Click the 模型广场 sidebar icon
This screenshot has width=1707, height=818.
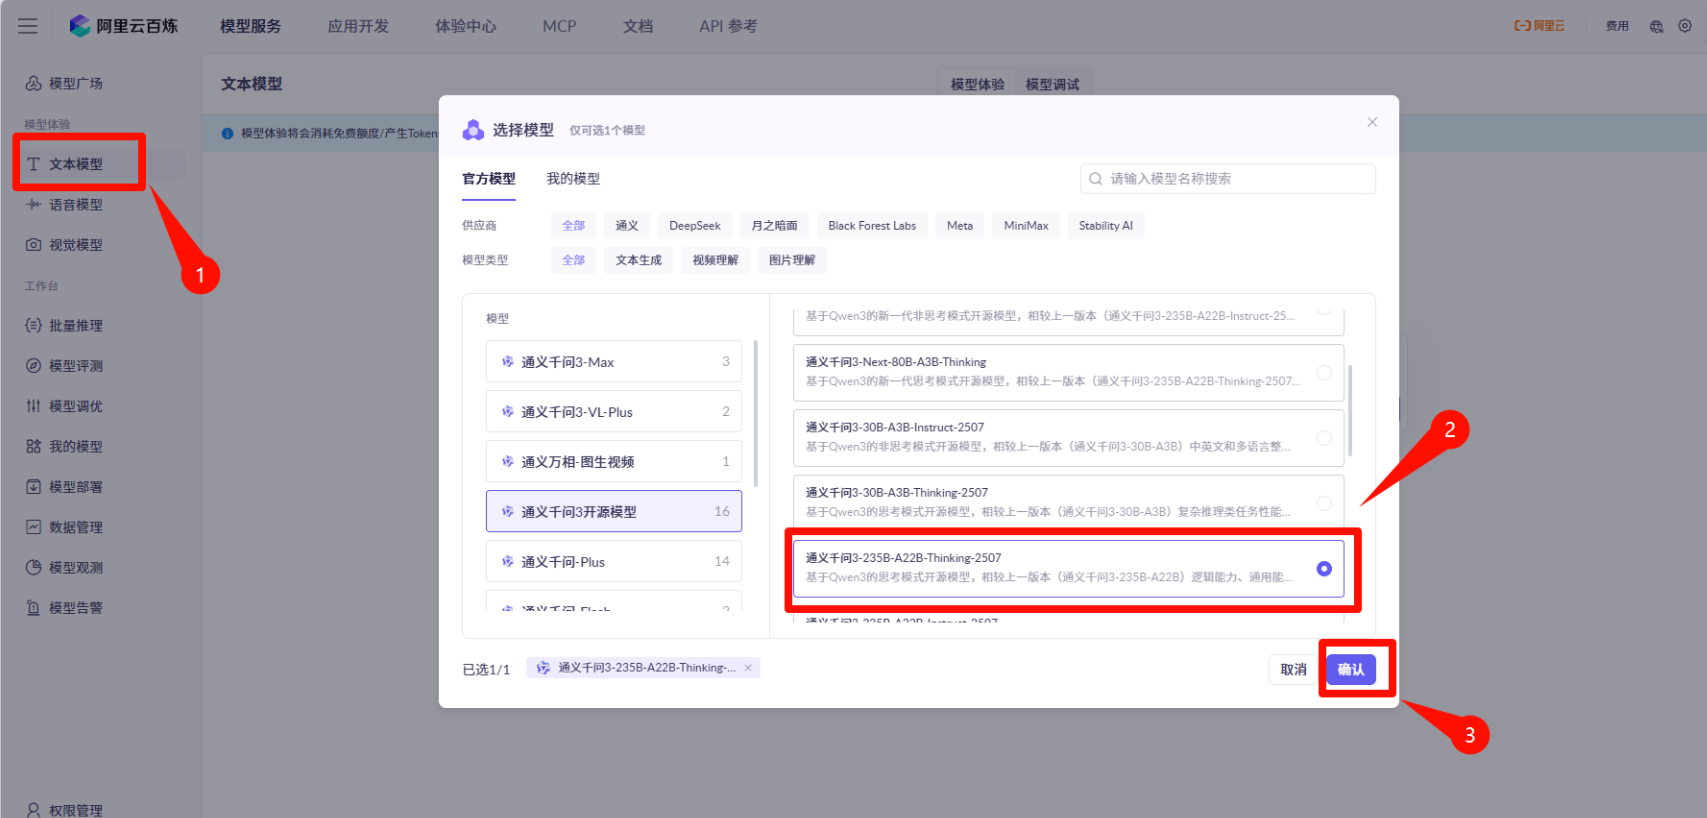(34, 83)
